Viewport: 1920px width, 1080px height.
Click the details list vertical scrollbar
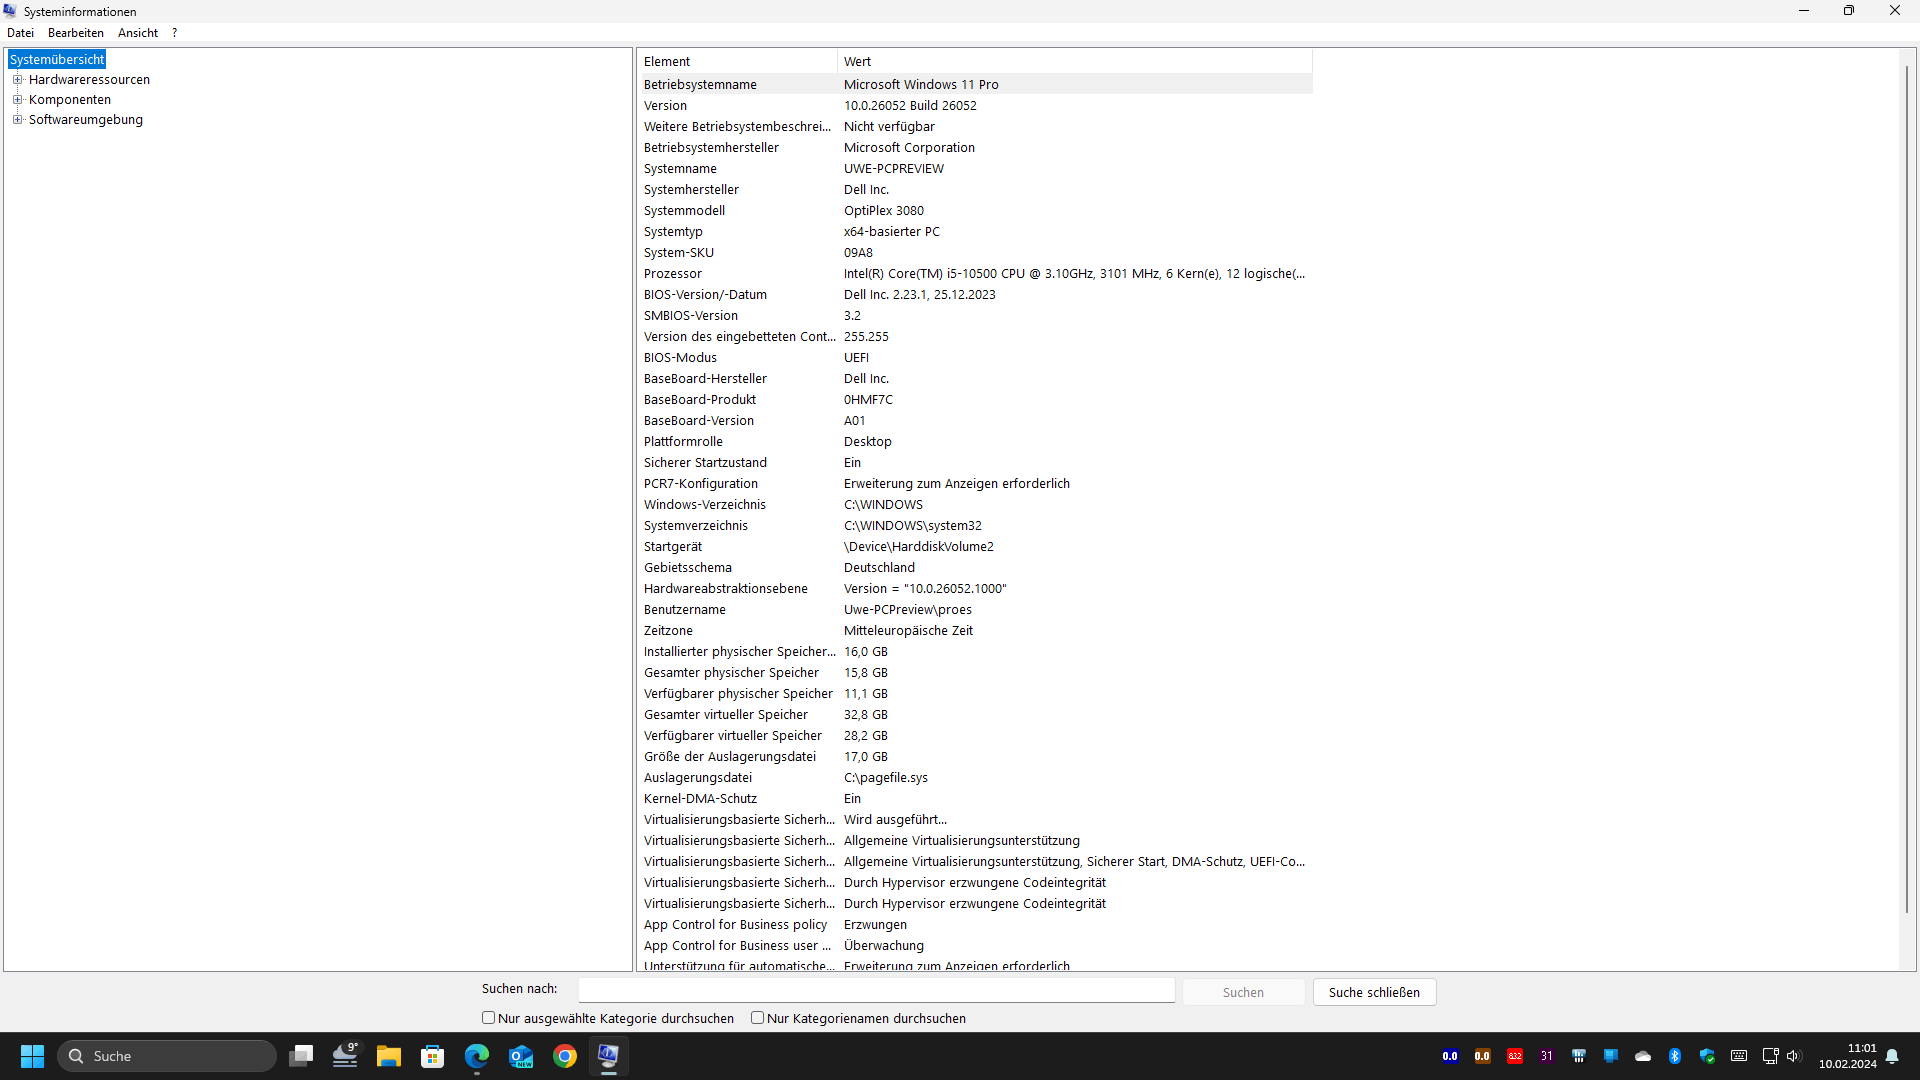1907,490
